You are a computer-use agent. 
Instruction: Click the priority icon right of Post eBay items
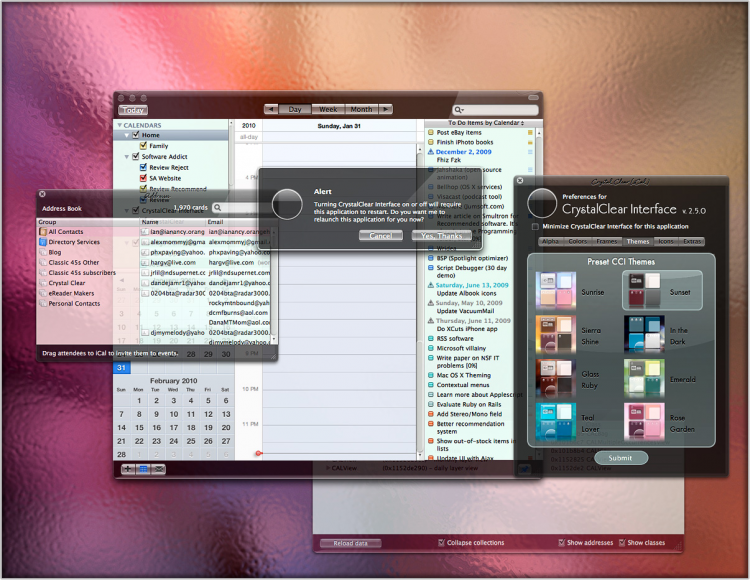[x=530, y=132]
